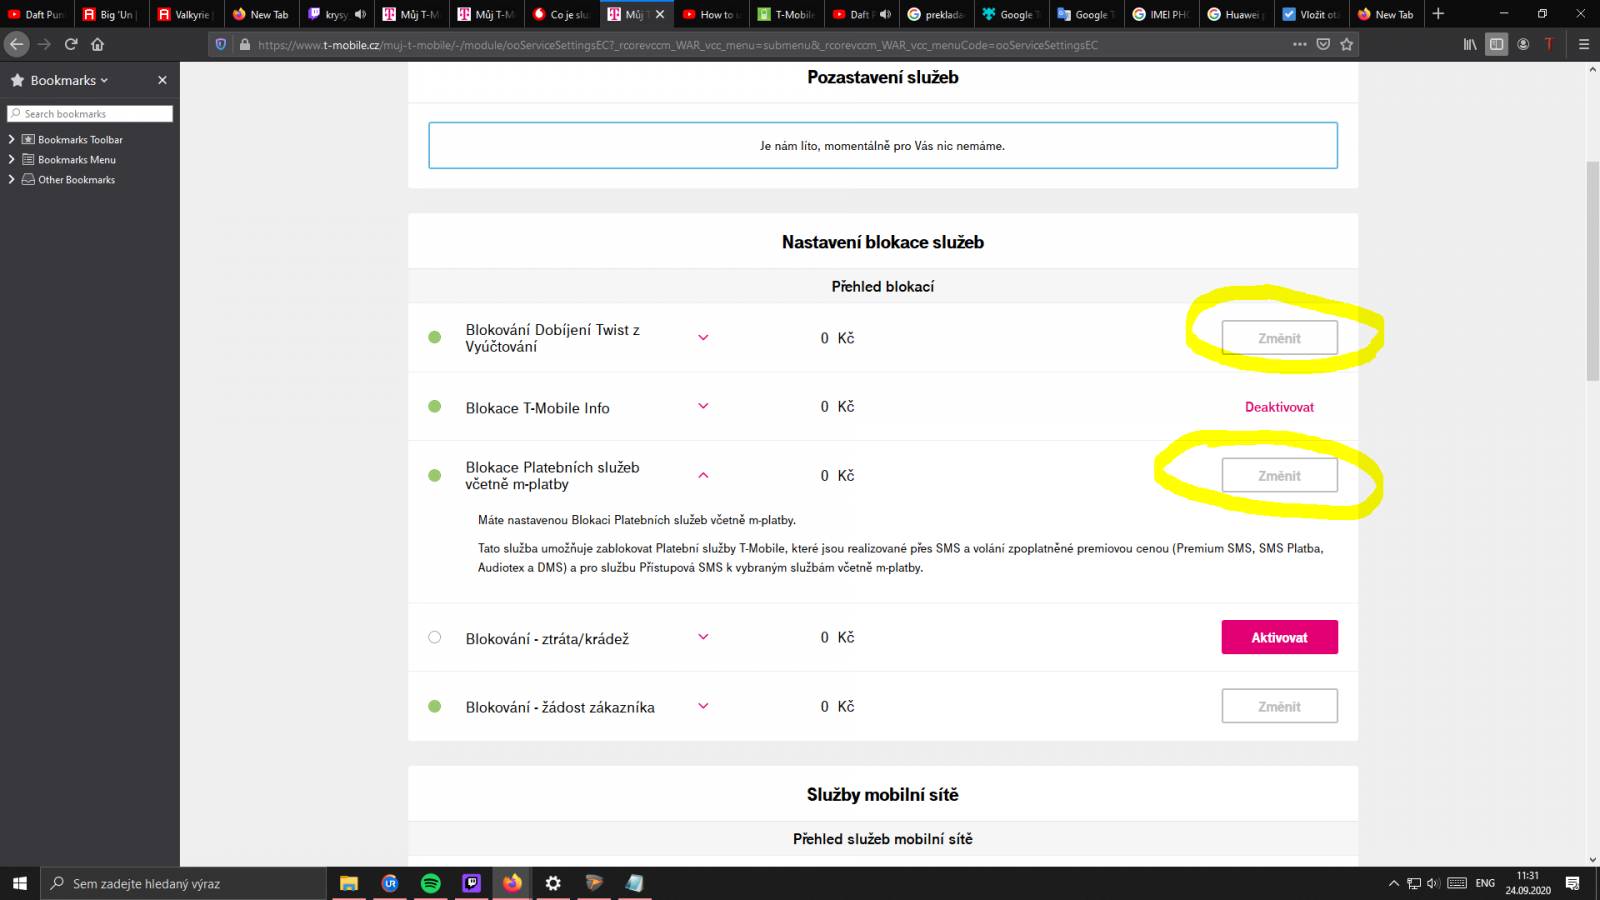Switch to the Big 'Un tab
The width and height of the screenshot is (1600, 900).
(x=110, y=14)
